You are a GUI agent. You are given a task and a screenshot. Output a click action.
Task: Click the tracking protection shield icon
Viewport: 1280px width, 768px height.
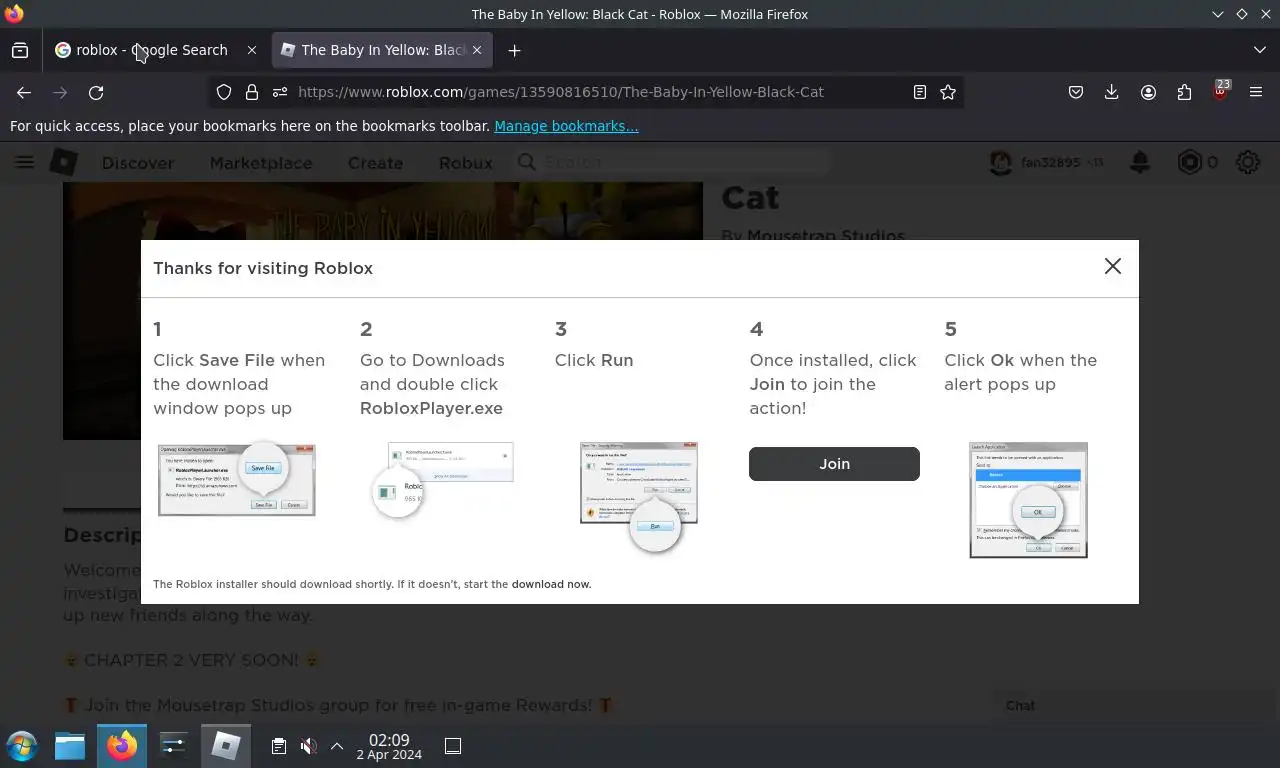point(224,92)
